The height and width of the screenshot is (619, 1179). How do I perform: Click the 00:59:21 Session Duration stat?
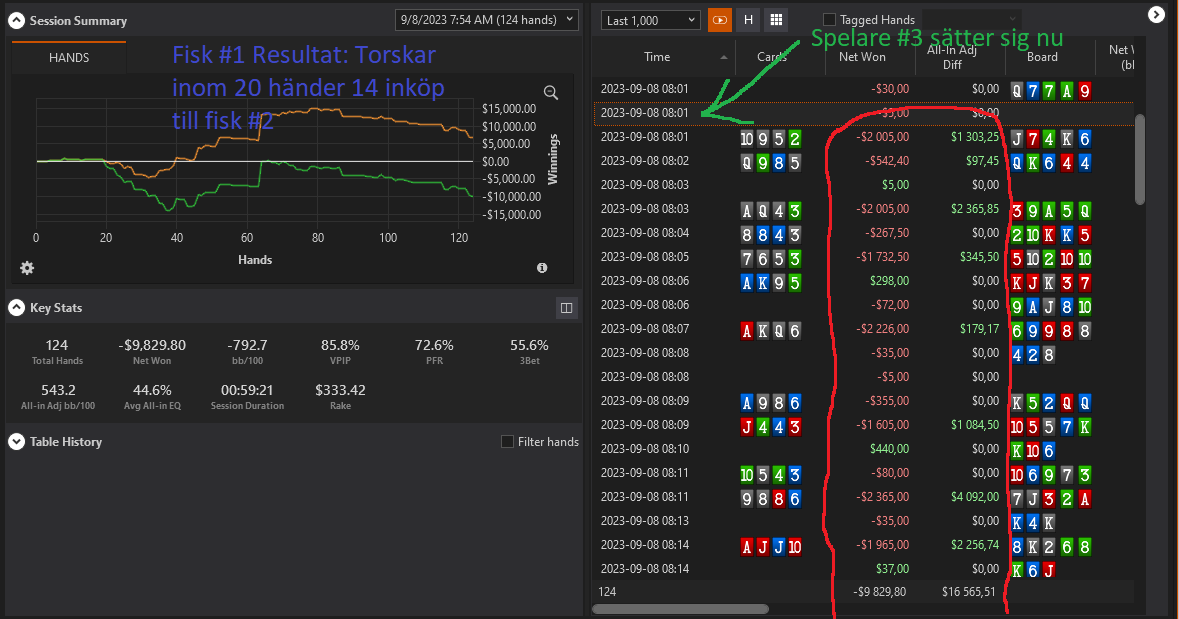point(247,396)
